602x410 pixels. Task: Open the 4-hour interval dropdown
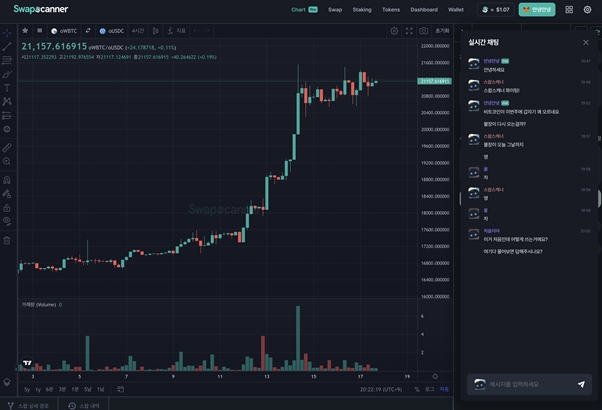(x=138, y=31)
